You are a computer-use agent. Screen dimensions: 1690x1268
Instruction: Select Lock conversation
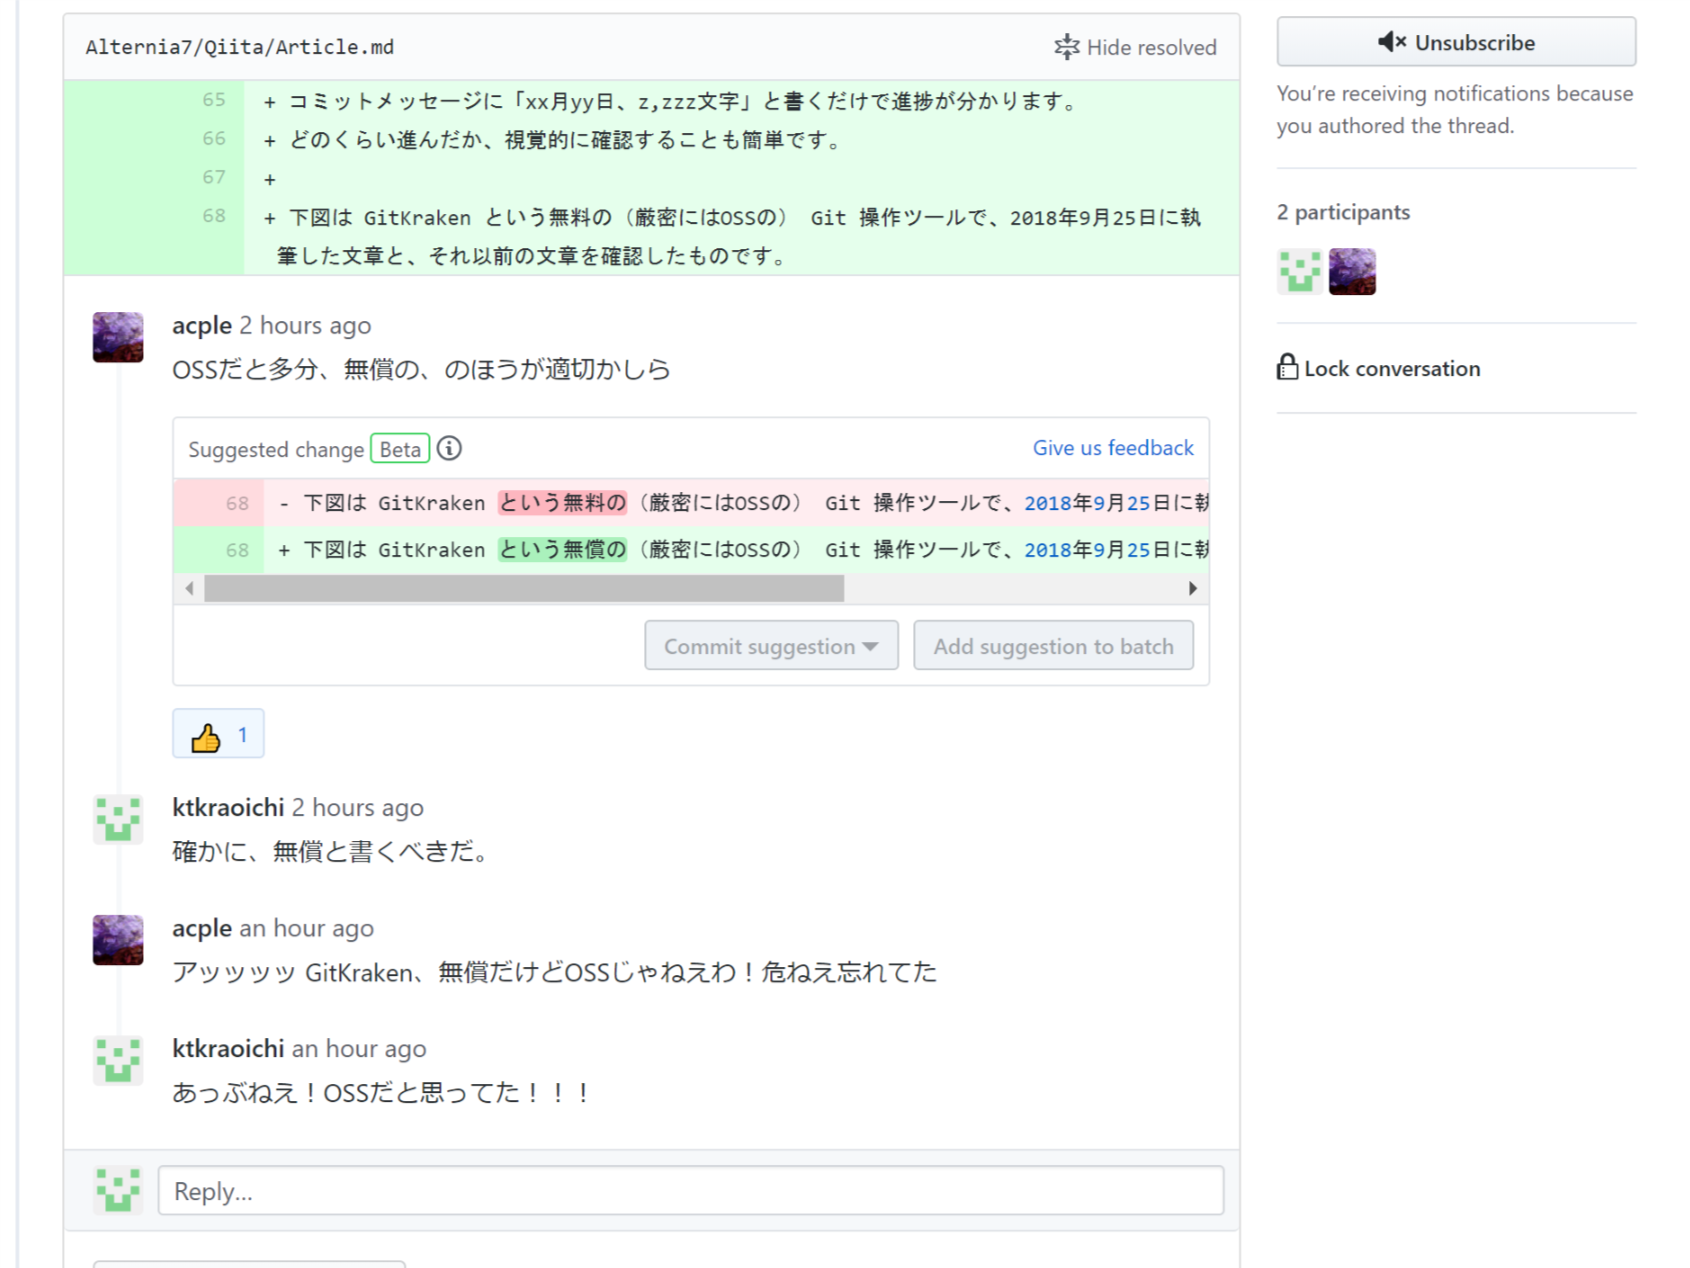1391,368
